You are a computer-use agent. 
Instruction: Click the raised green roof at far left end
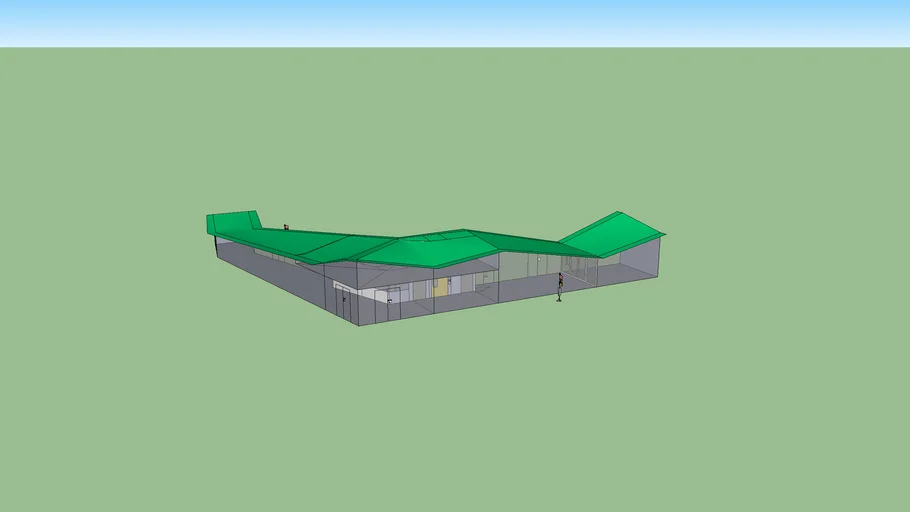[x=231, y=223]
